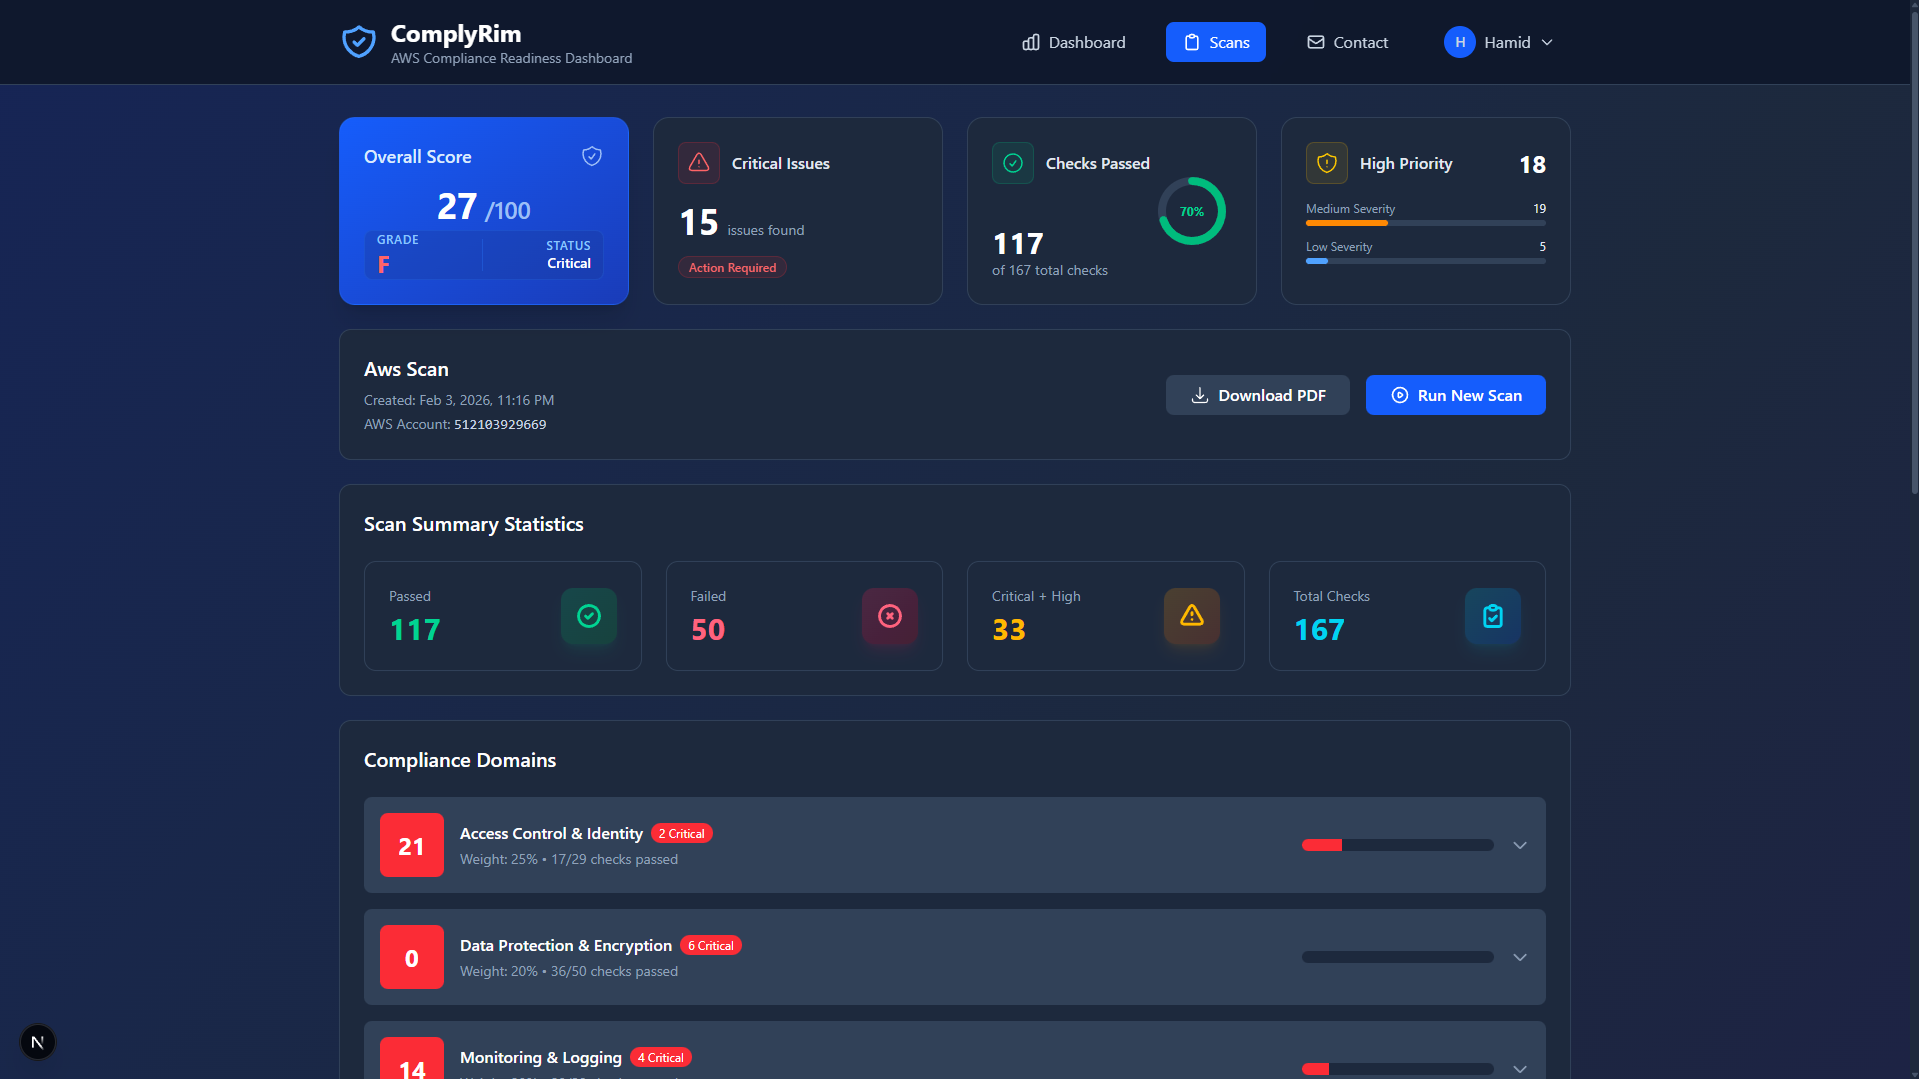The height and width of the screenshot is (1079, 1919).
Task: Download the scan report as PDF
Action: (x=1257, y=395)
